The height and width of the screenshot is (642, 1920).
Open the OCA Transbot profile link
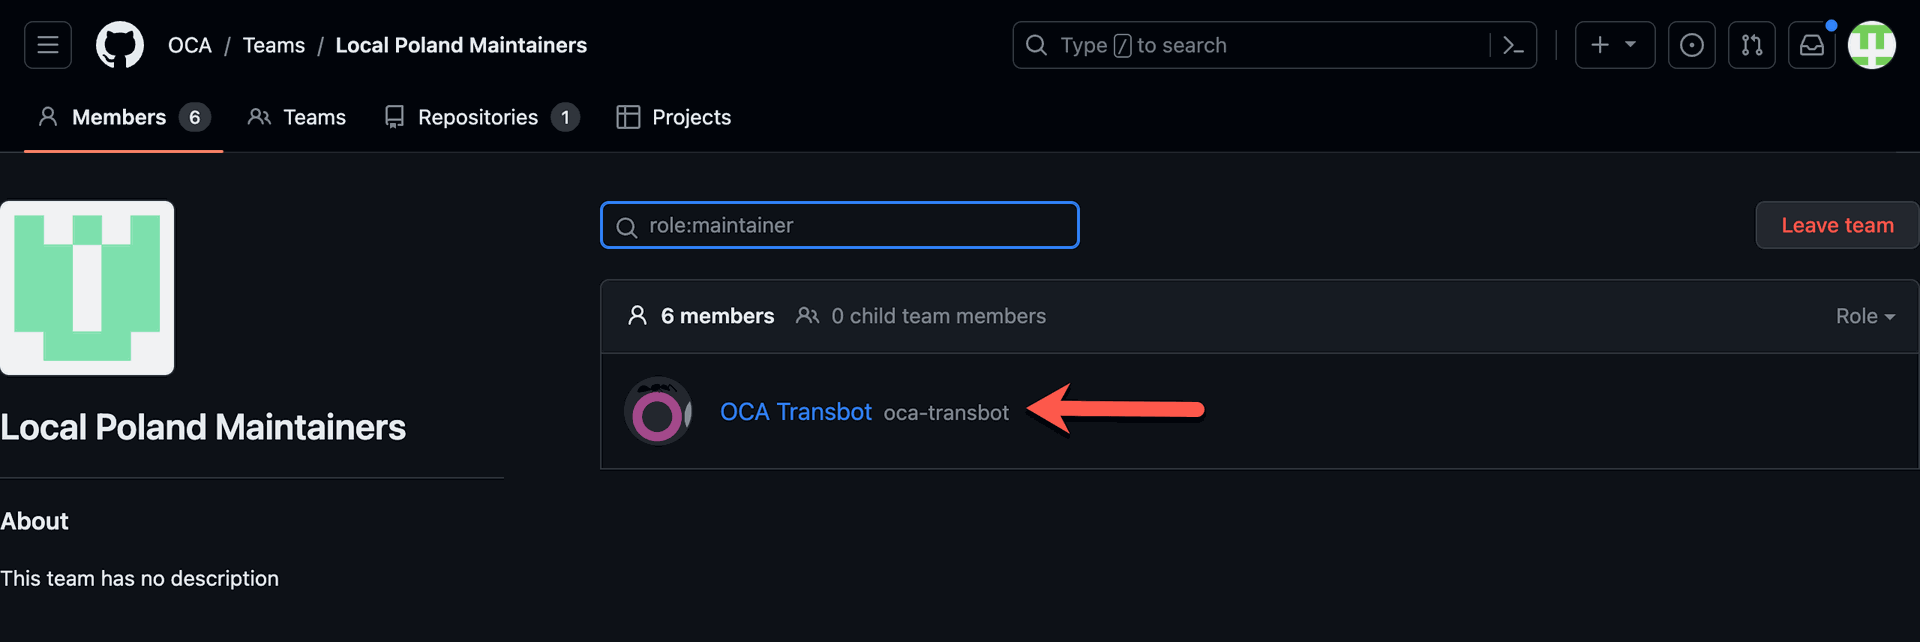click(796, 412)
